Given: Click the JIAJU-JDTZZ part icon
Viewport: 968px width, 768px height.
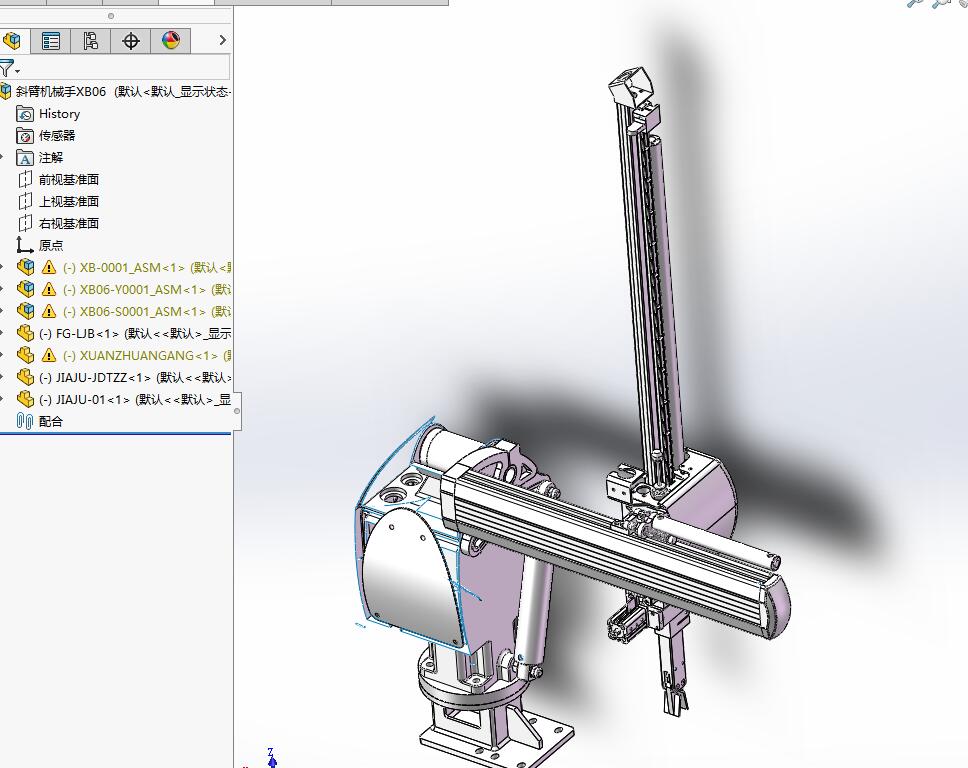Looking at the screenshot, I should (25, 377).
